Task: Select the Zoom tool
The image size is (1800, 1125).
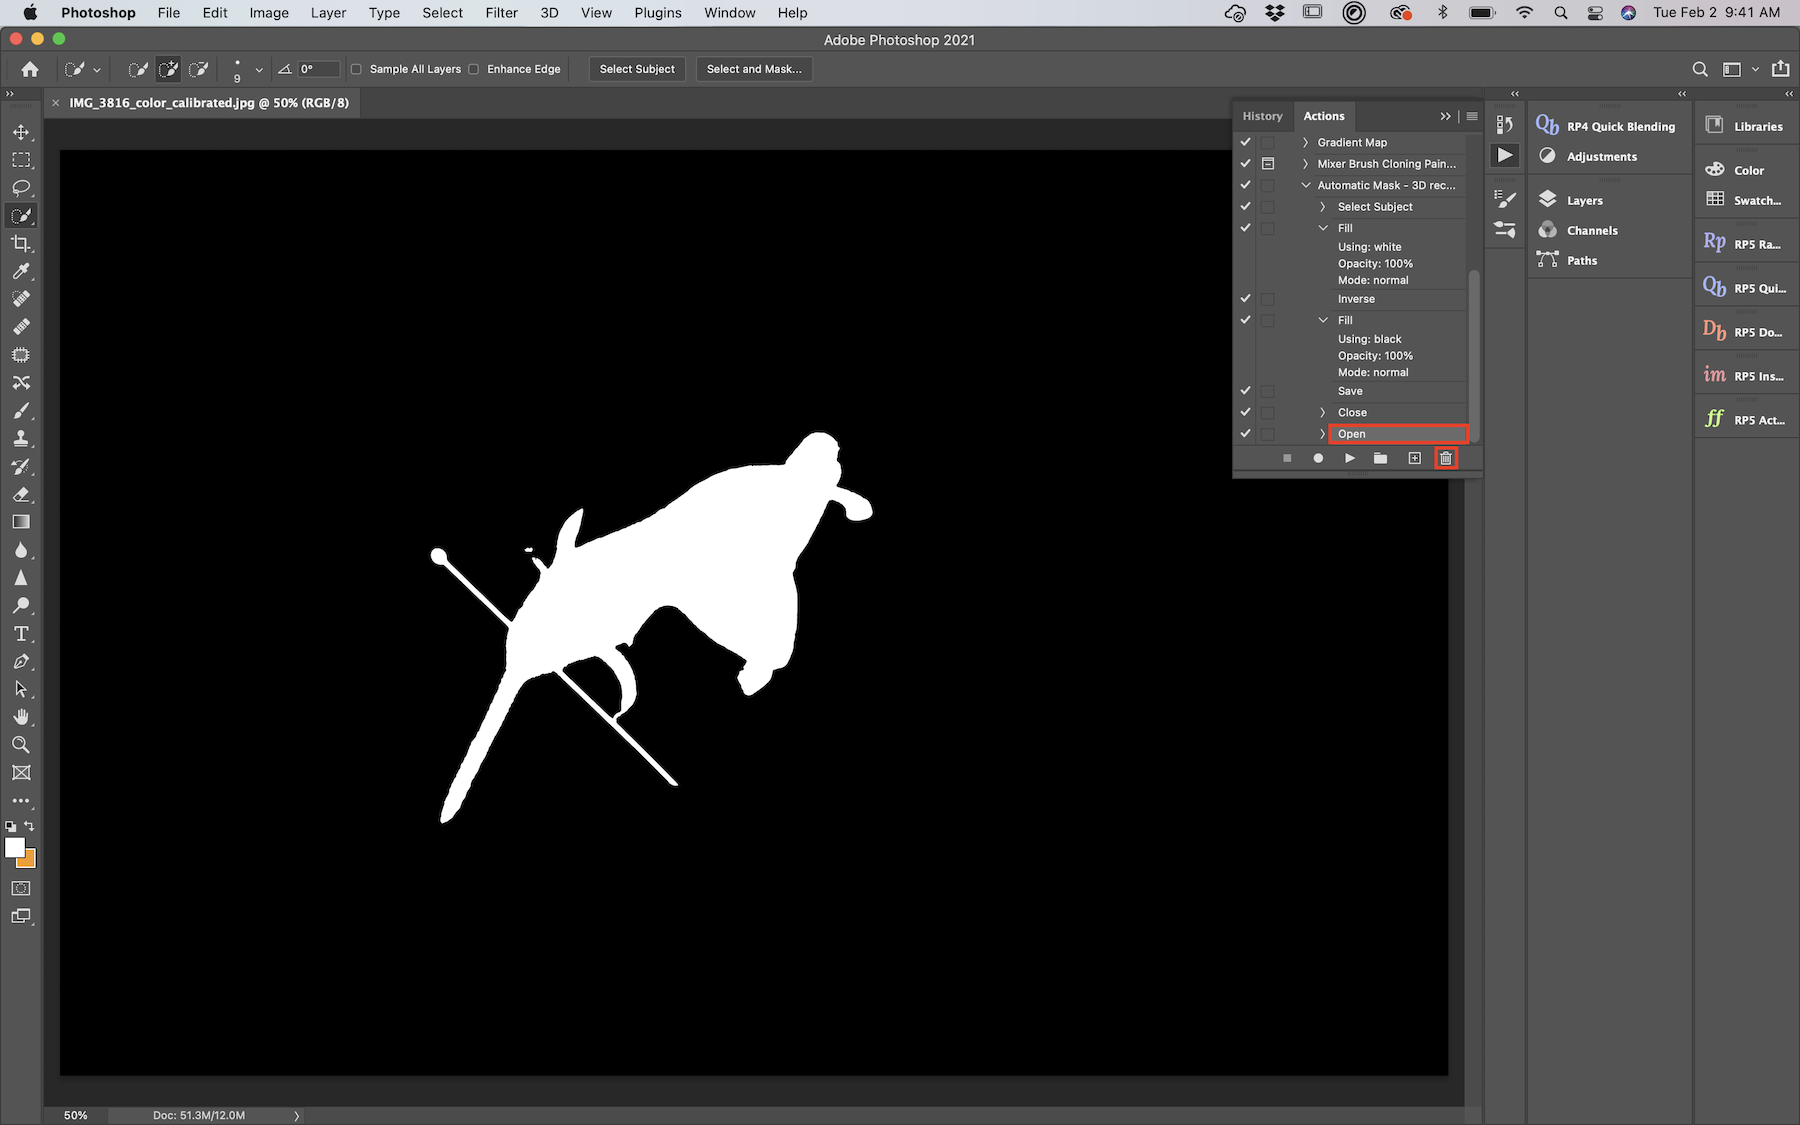Action: (21, 745)
